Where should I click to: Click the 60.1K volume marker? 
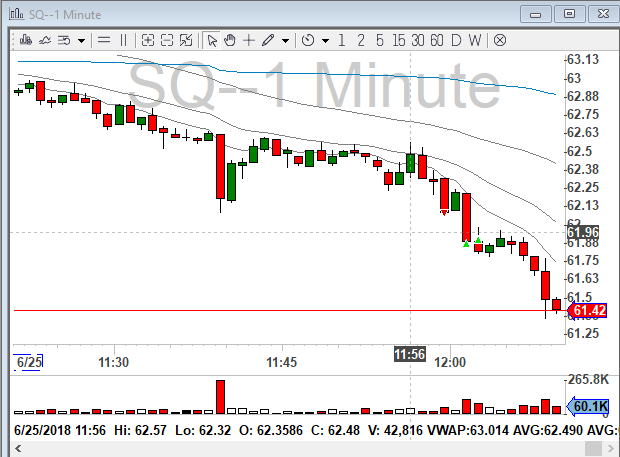click(588, 406)
